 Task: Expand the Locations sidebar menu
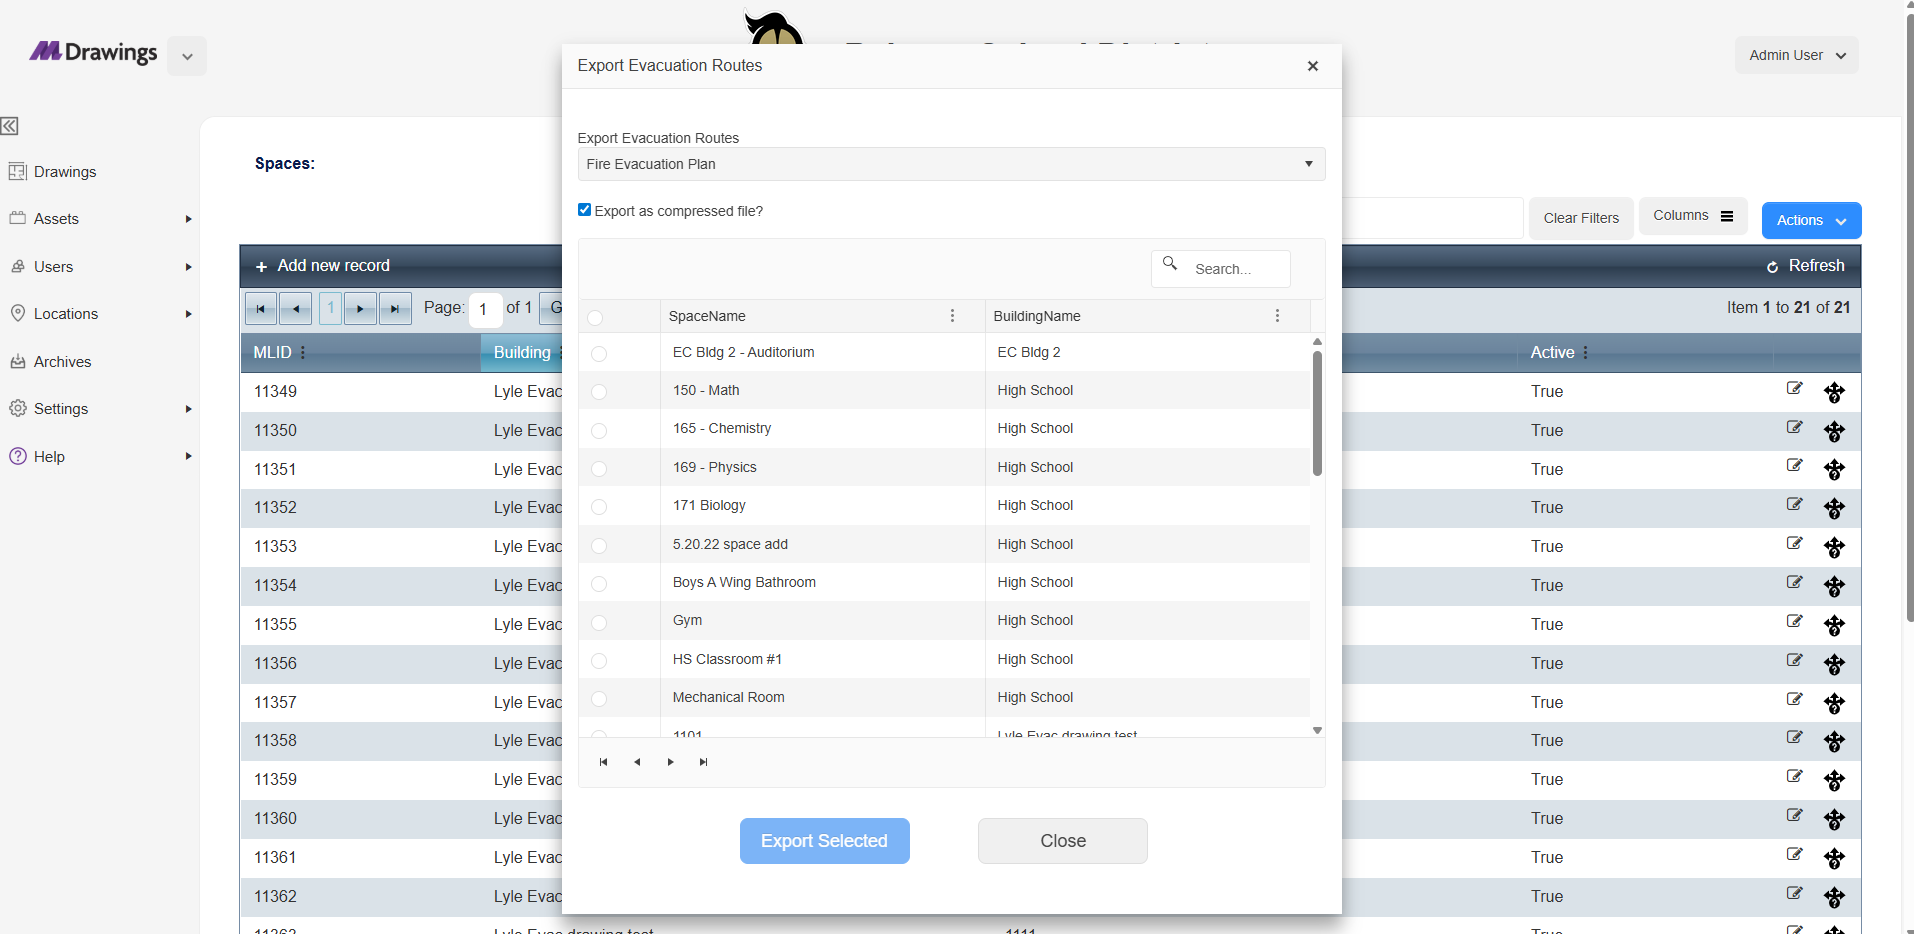(x=66, y=314)
